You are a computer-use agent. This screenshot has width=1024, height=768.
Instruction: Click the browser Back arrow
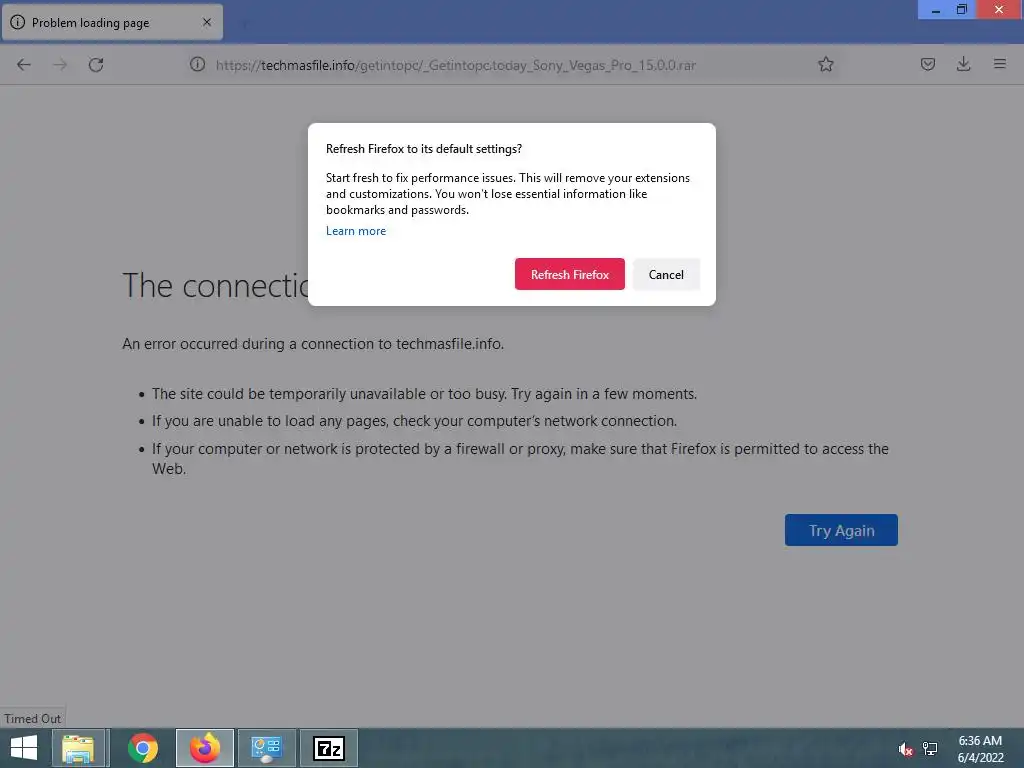pyautogui.click(x=24, y=65)
